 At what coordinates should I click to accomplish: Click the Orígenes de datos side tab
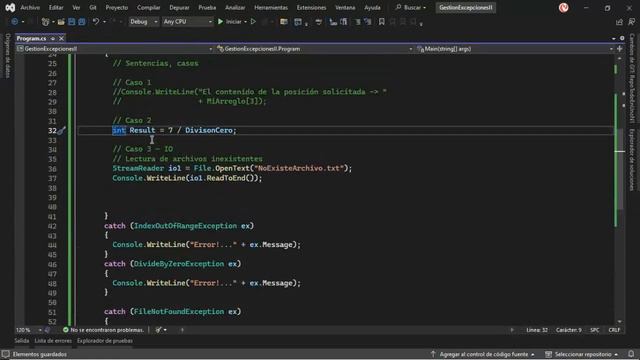click(7, 56)
